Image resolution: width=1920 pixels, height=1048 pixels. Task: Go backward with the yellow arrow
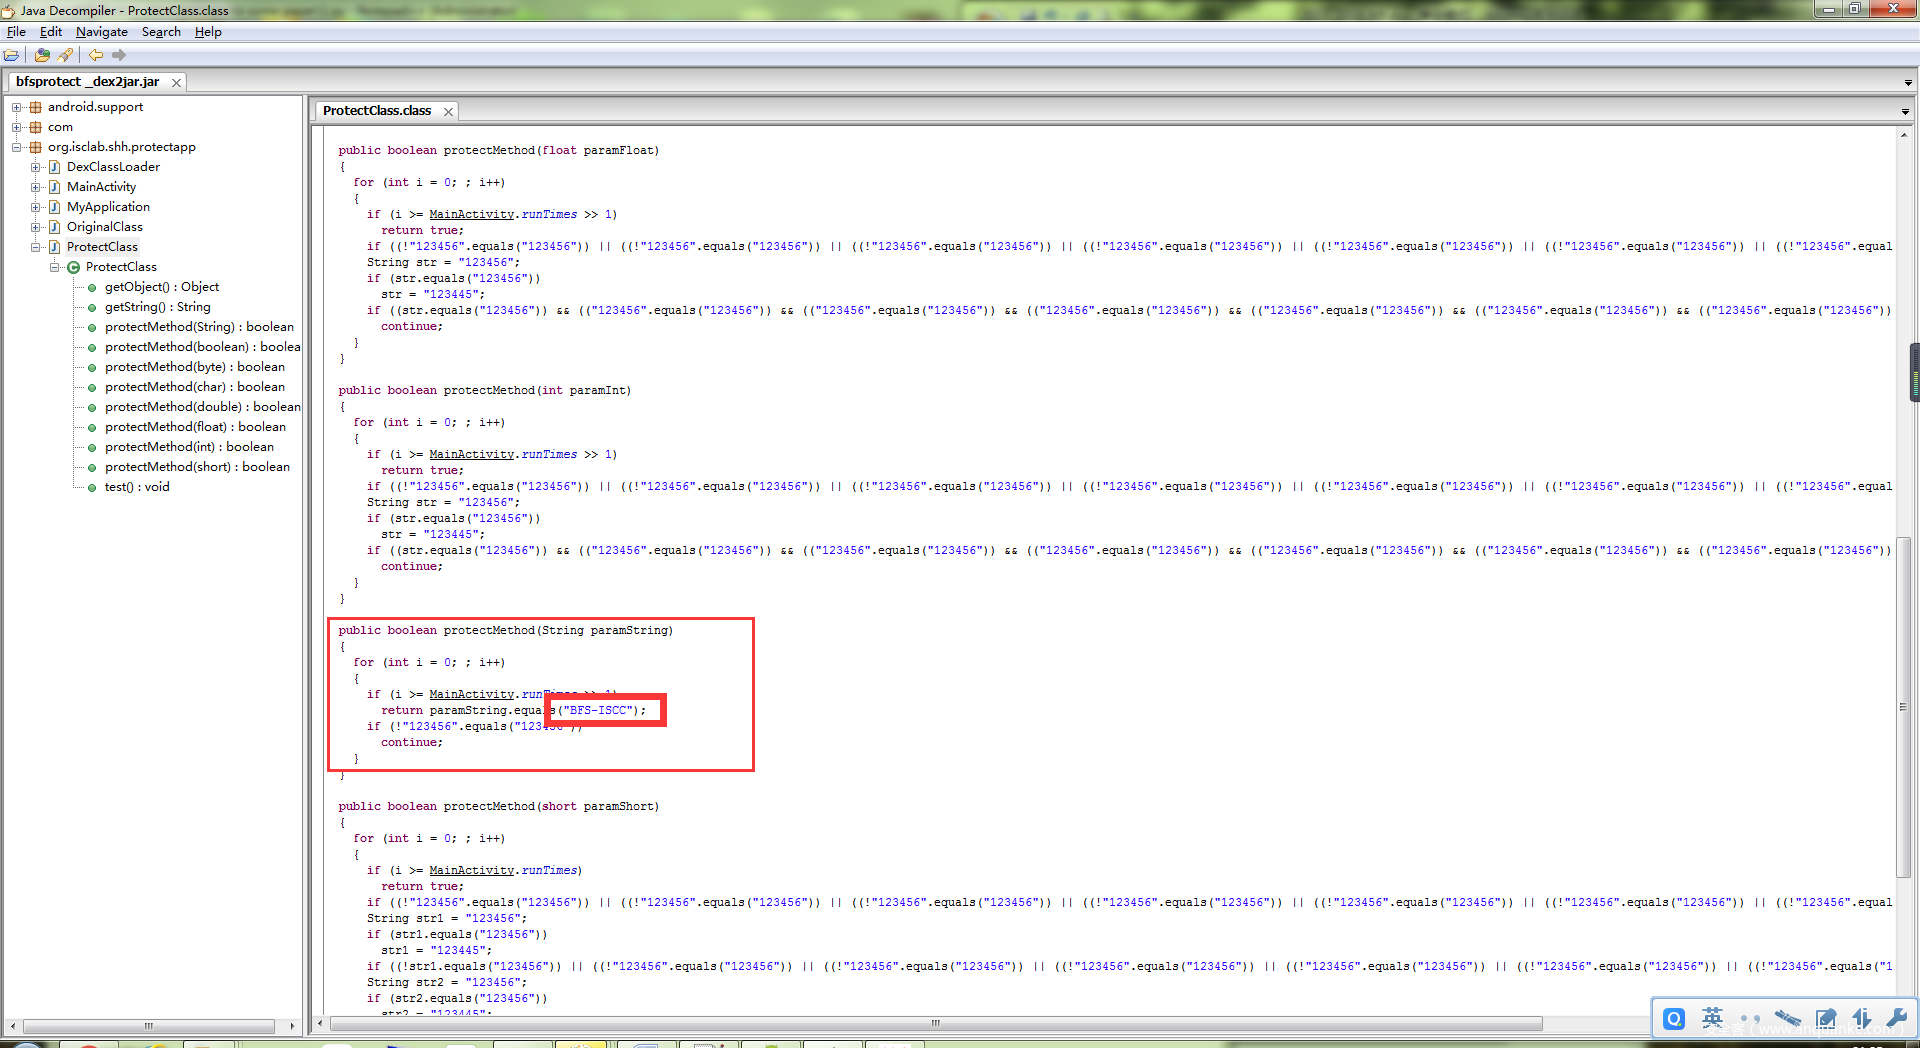[x=95, y=55]
